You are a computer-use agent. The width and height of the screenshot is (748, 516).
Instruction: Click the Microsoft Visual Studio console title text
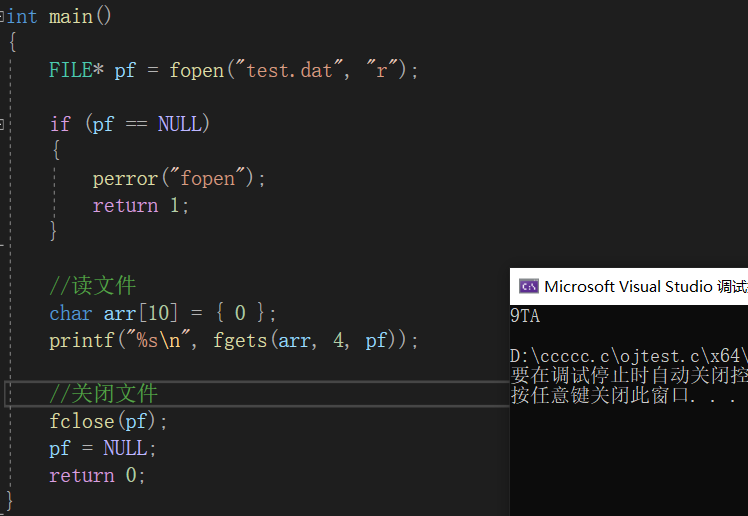pos(646,286)
